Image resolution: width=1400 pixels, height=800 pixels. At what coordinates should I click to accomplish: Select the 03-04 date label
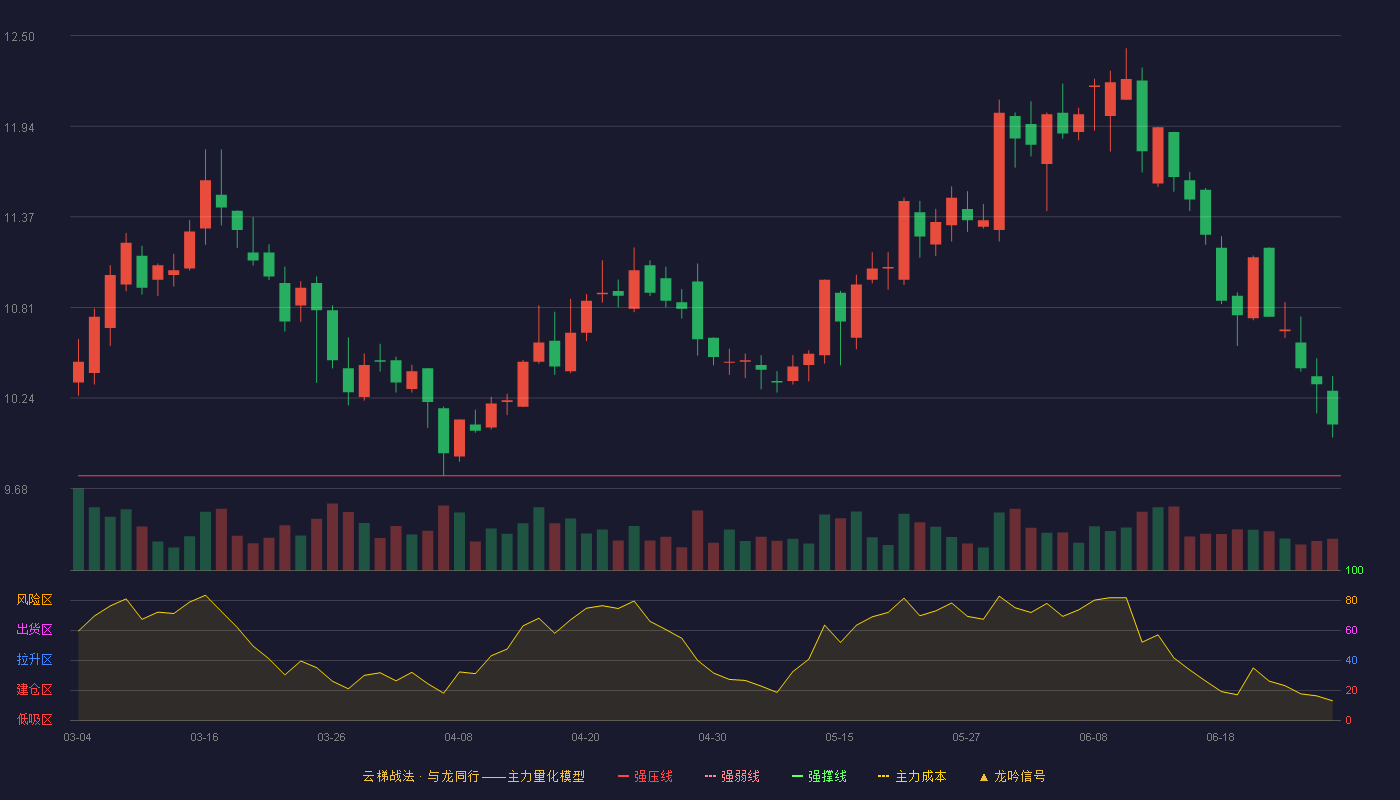click(77, 737)
